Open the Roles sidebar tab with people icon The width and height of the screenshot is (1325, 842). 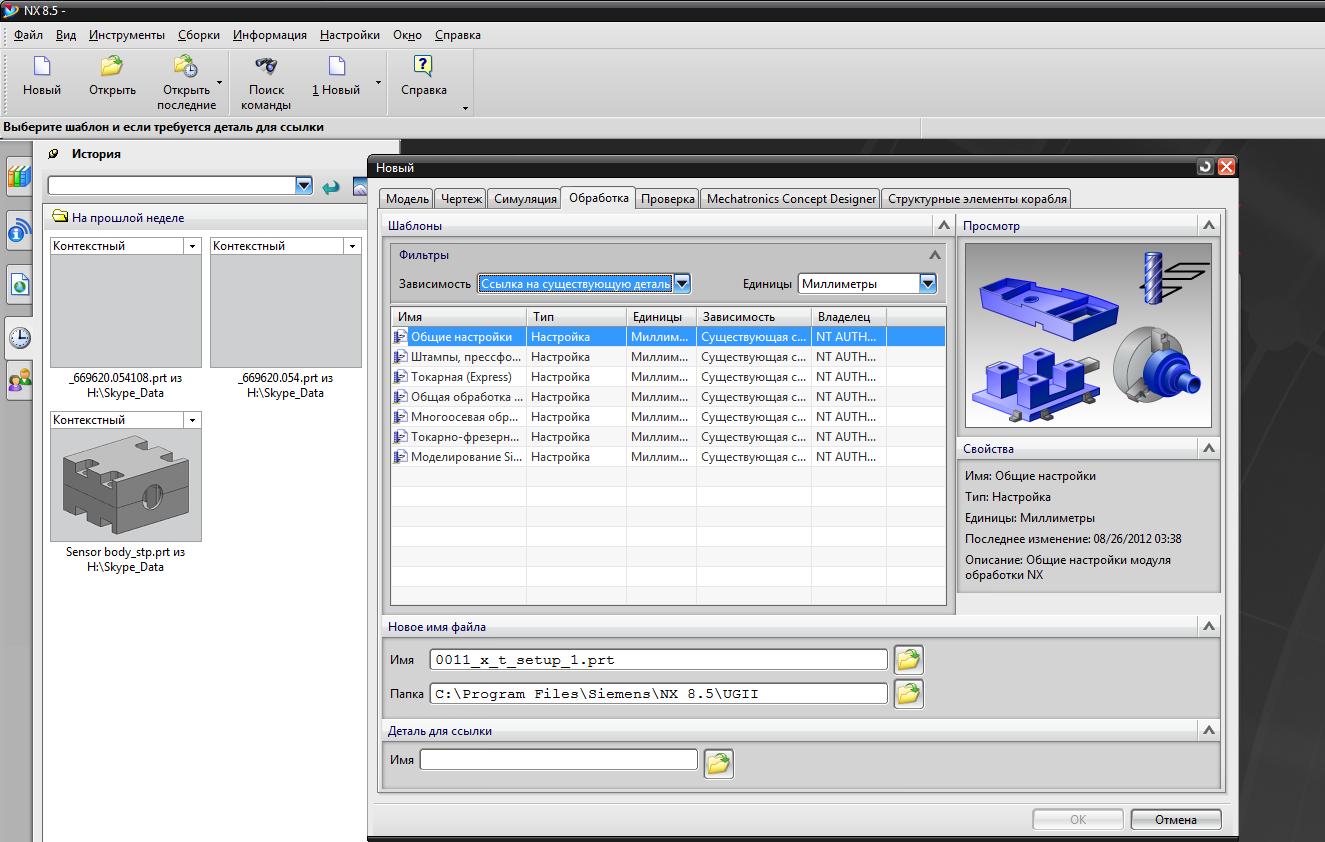(x=19, y=381)
